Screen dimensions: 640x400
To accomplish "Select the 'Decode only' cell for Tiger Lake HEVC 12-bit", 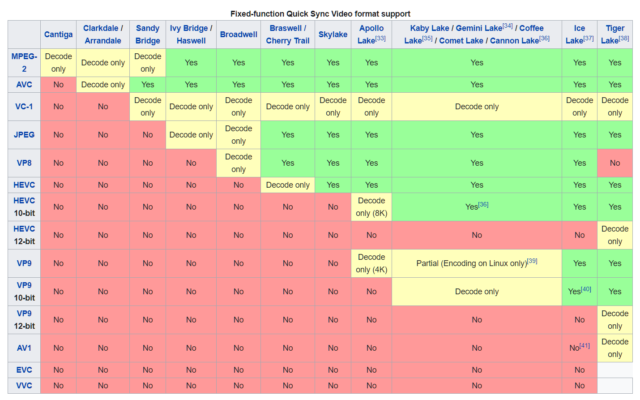I will coord(615,235).
